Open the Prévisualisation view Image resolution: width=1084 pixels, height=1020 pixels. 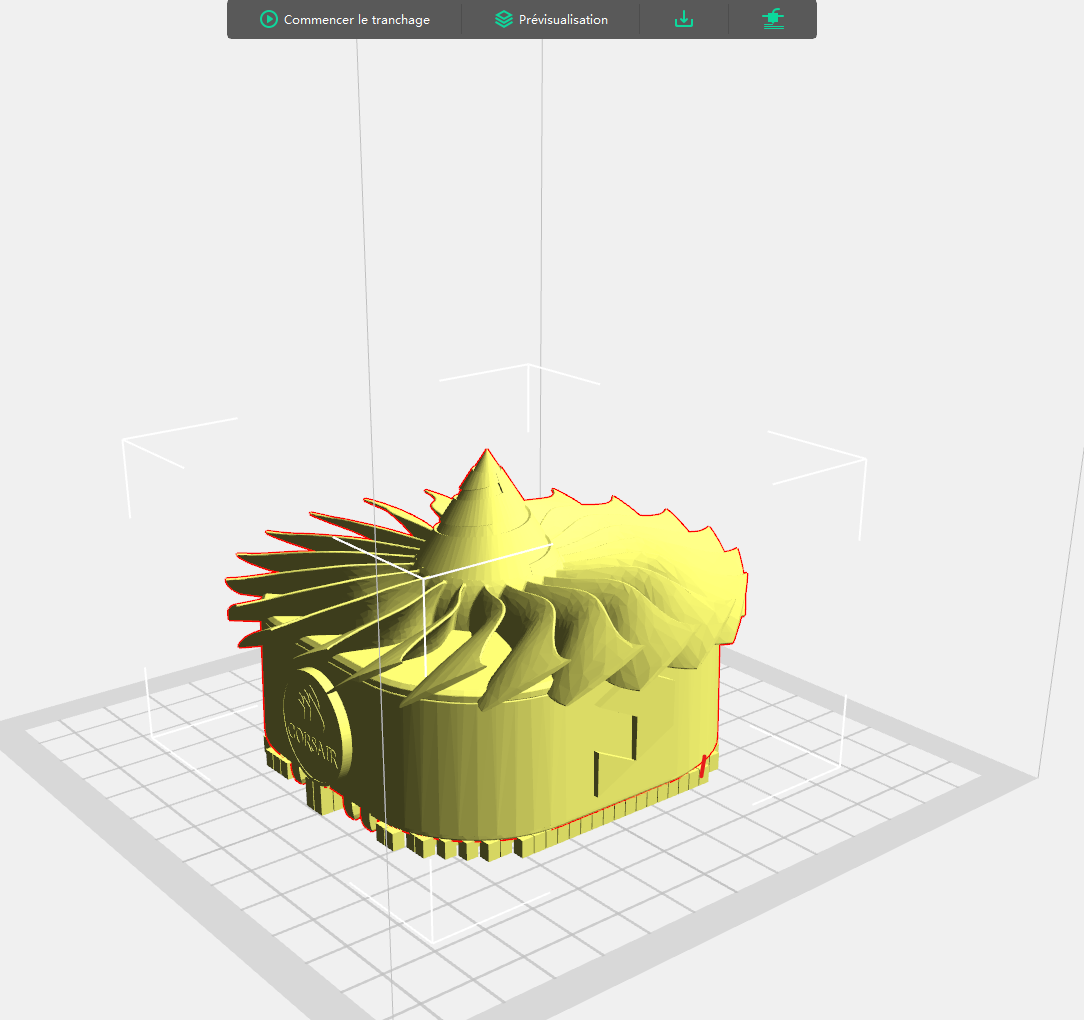[563, 20]
